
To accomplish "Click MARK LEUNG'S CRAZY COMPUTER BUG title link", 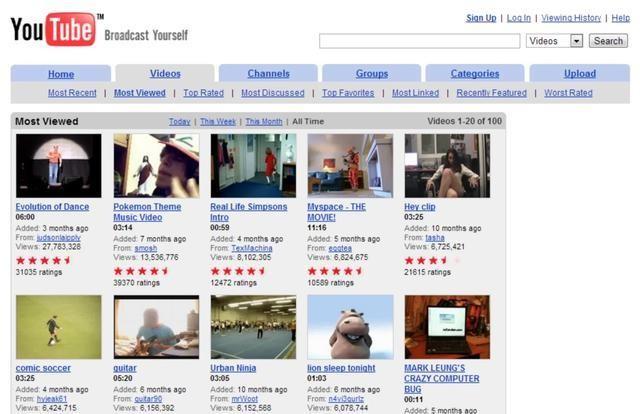I will pyautogui.click(x=442, y=379).
